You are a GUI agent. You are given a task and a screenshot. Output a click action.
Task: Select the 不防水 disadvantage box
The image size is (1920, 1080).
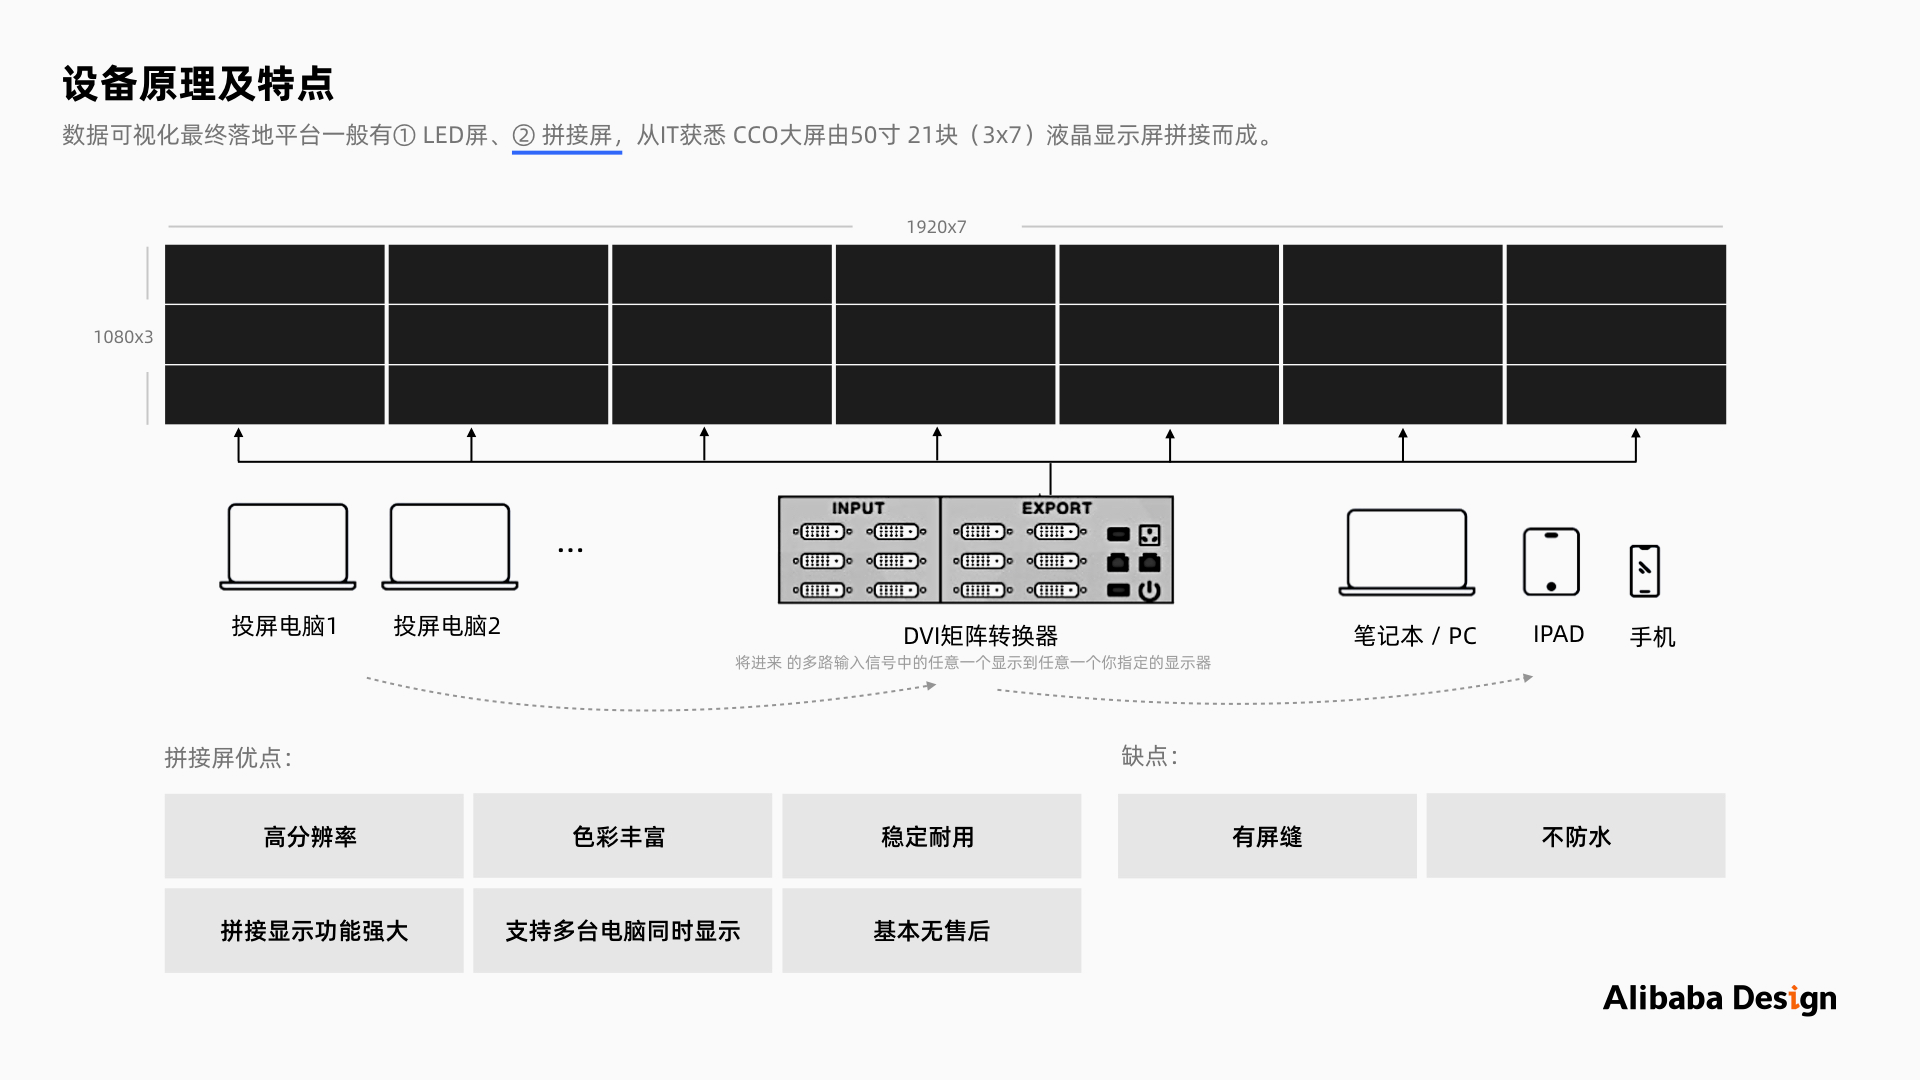(x=1575, y=836)
